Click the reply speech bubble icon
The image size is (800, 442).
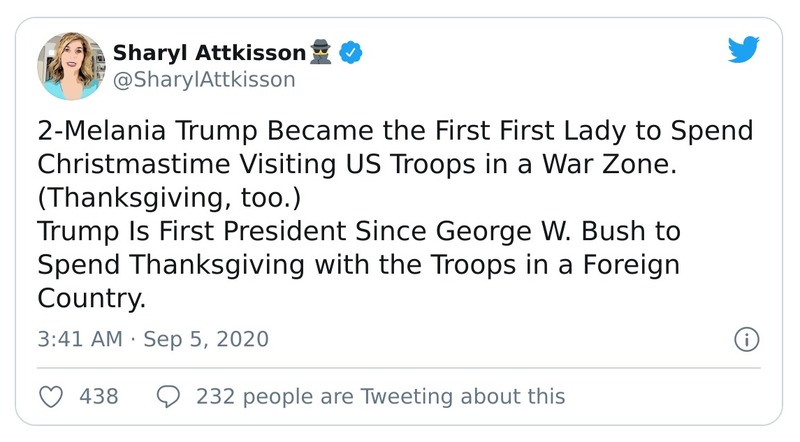[170, 396]
